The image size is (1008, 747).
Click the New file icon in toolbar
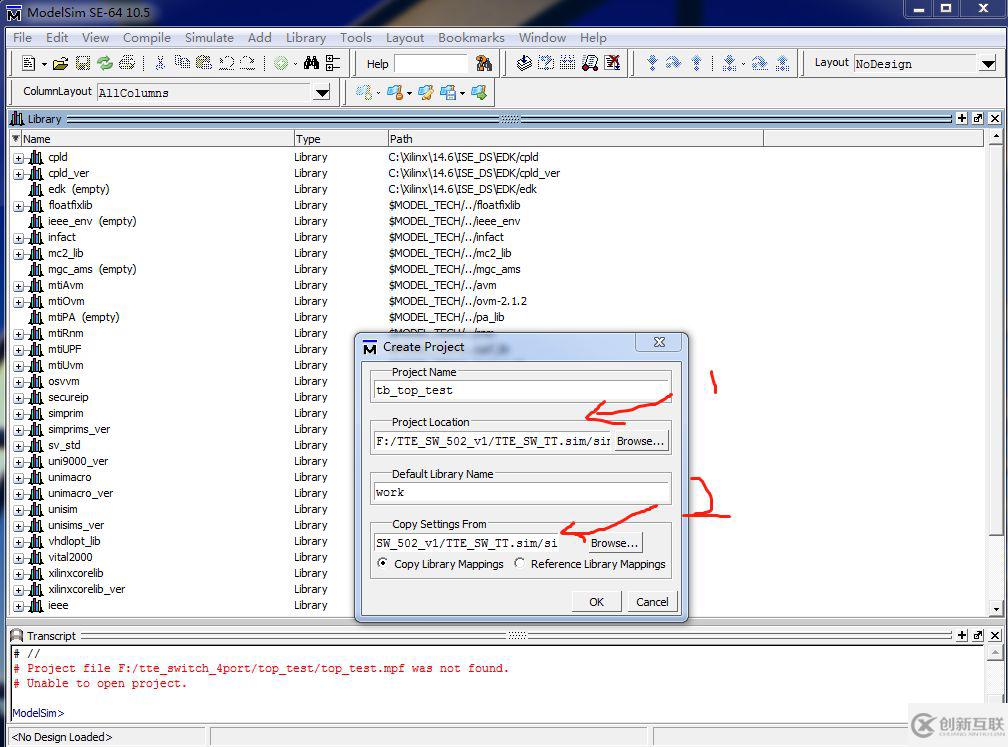pyautogui.click(x=29, y=64)
